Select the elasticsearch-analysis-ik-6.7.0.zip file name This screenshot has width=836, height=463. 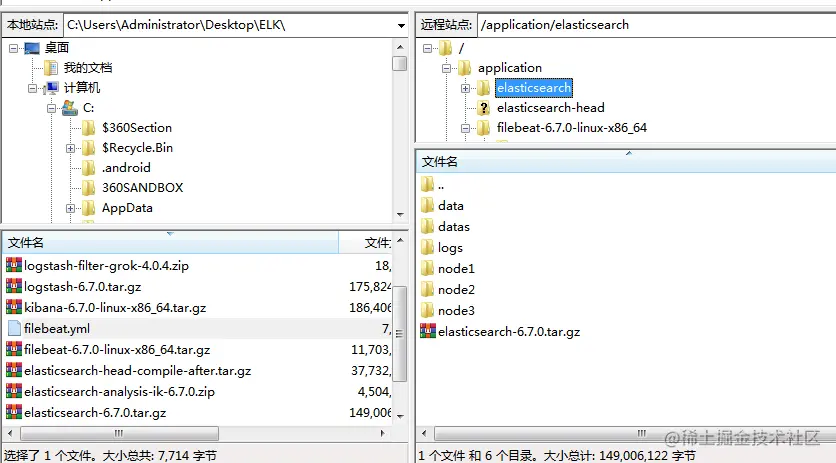[x=119, y=392]
